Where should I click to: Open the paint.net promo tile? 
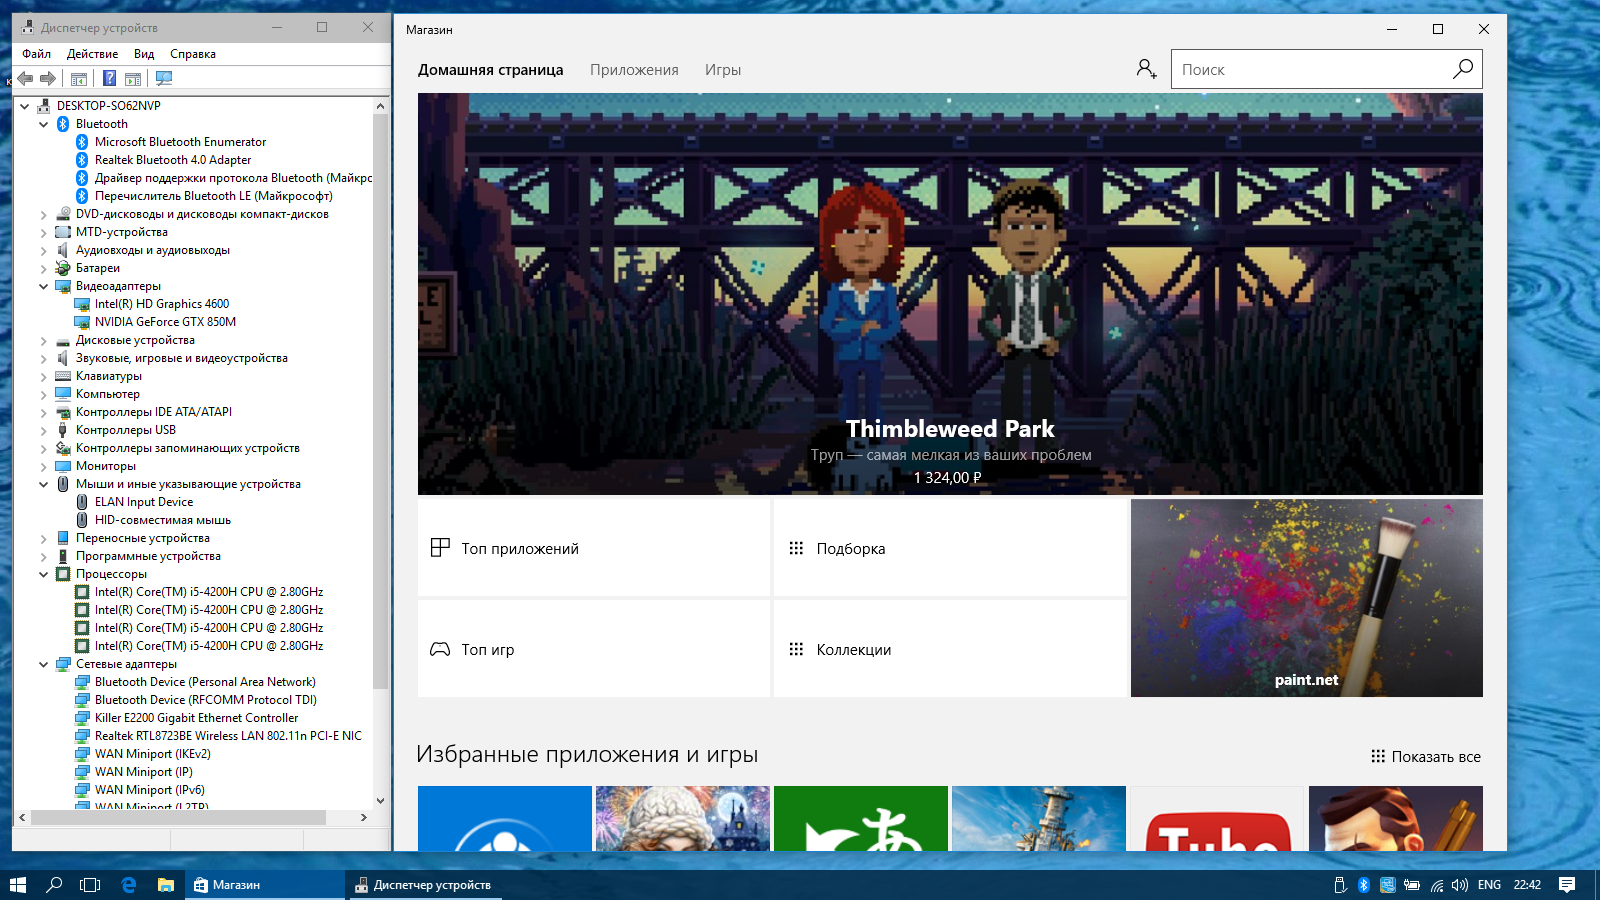pyautogui.click(x=1306, y=598)
